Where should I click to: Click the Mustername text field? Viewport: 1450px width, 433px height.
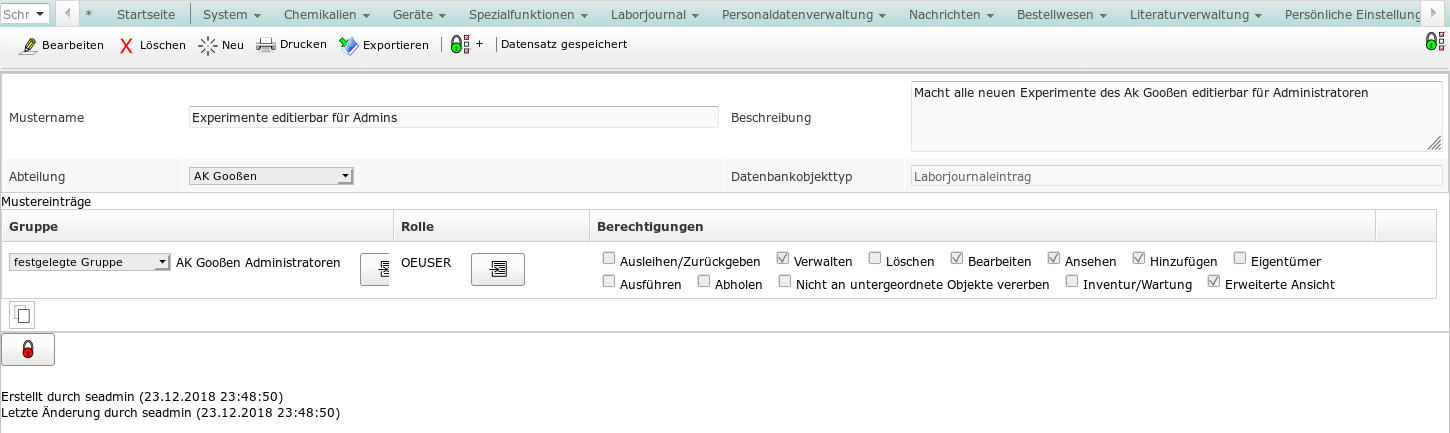[x=453, y=117]
